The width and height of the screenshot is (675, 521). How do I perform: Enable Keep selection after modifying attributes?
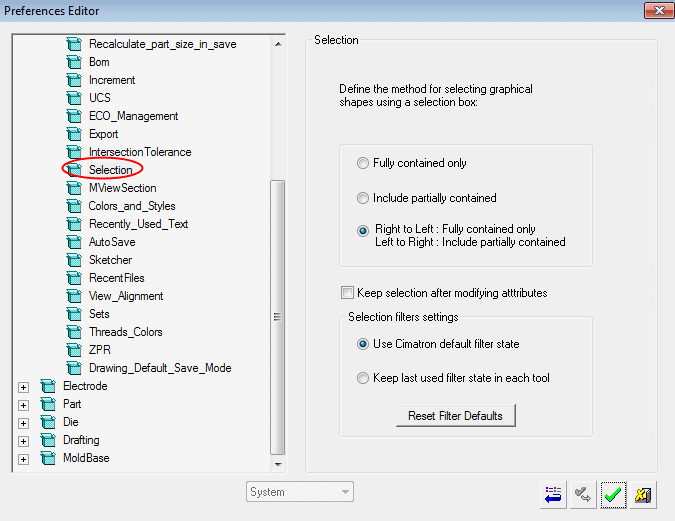point(347,293)
